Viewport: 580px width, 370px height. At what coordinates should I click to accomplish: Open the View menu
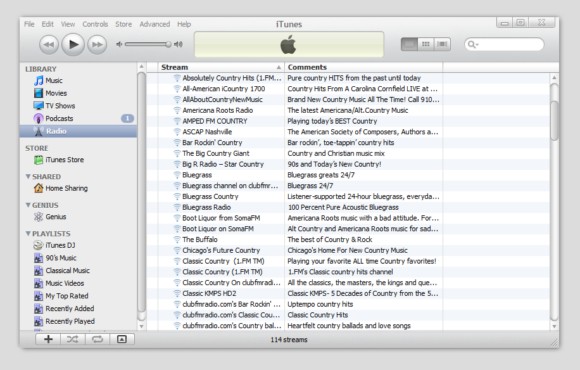tap(68, 24)
